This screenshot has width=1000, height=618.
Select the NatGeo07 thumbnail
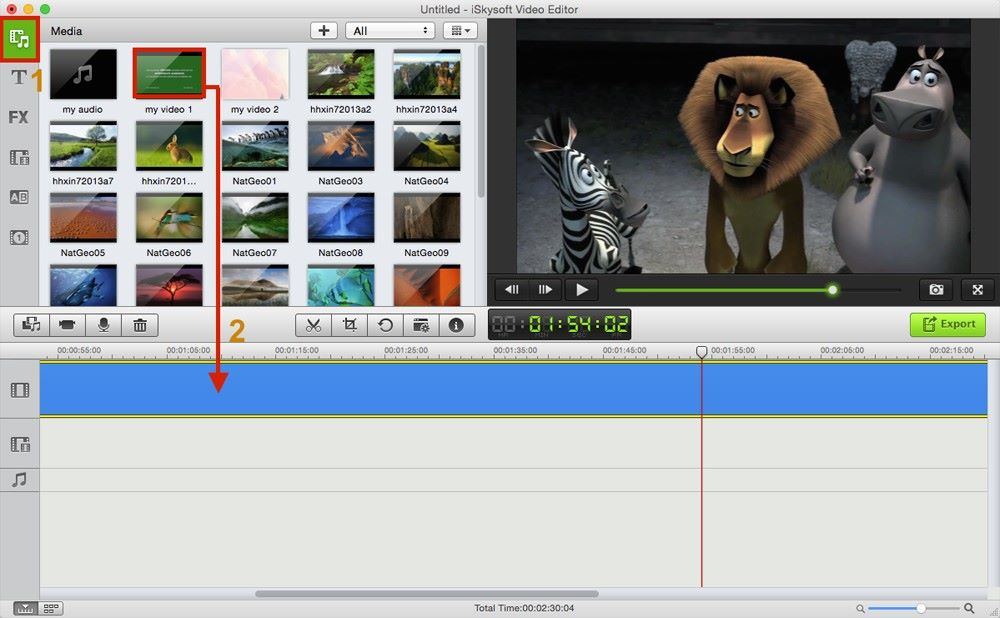pos(255,217)
